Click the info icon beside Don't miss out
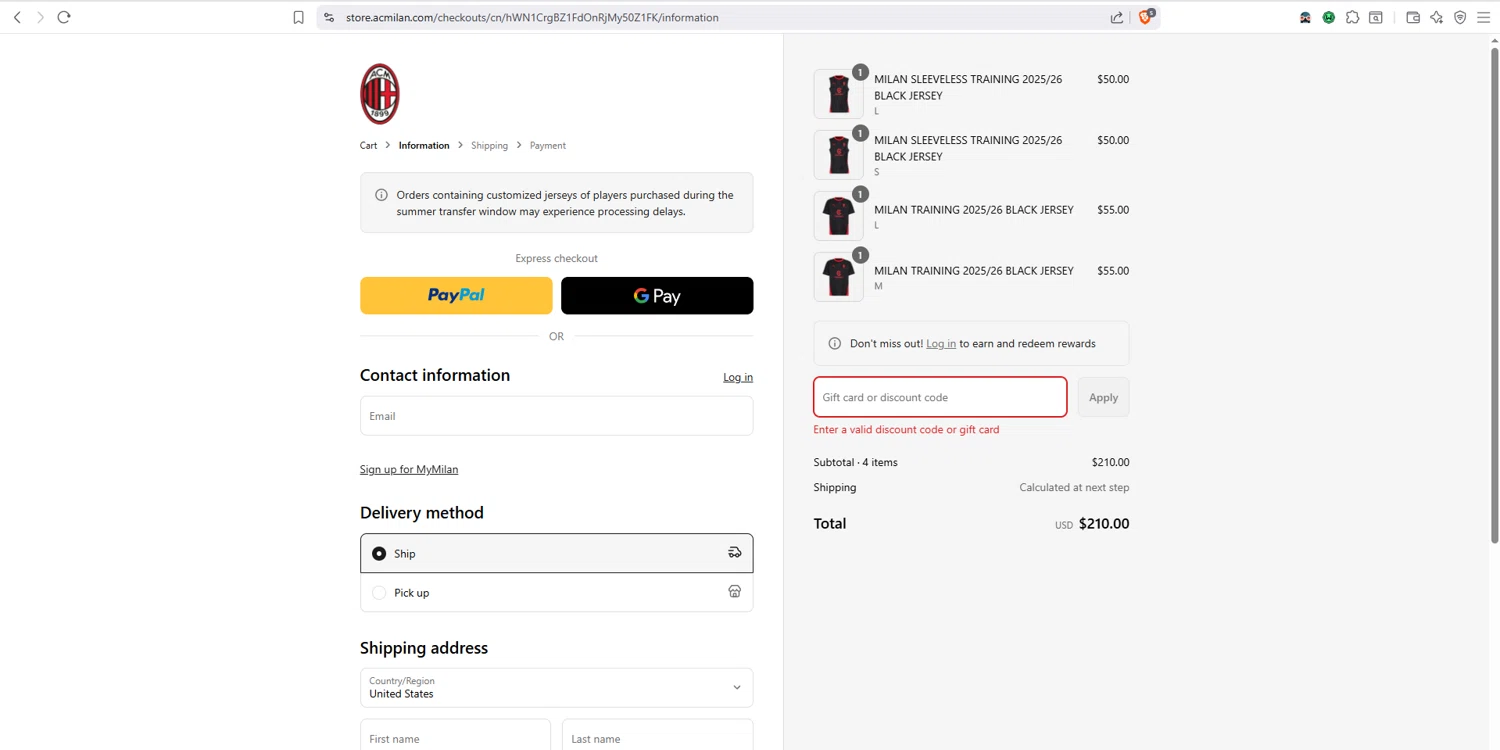Screen dimensions: 1500x750 pyautogui.click(x=835, y=343)
